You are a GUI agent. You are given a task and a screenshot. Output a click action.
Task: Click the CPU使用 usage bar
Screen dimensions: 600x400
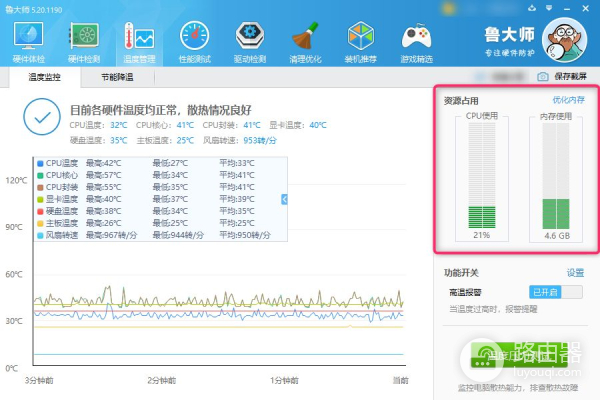point(482,175)
